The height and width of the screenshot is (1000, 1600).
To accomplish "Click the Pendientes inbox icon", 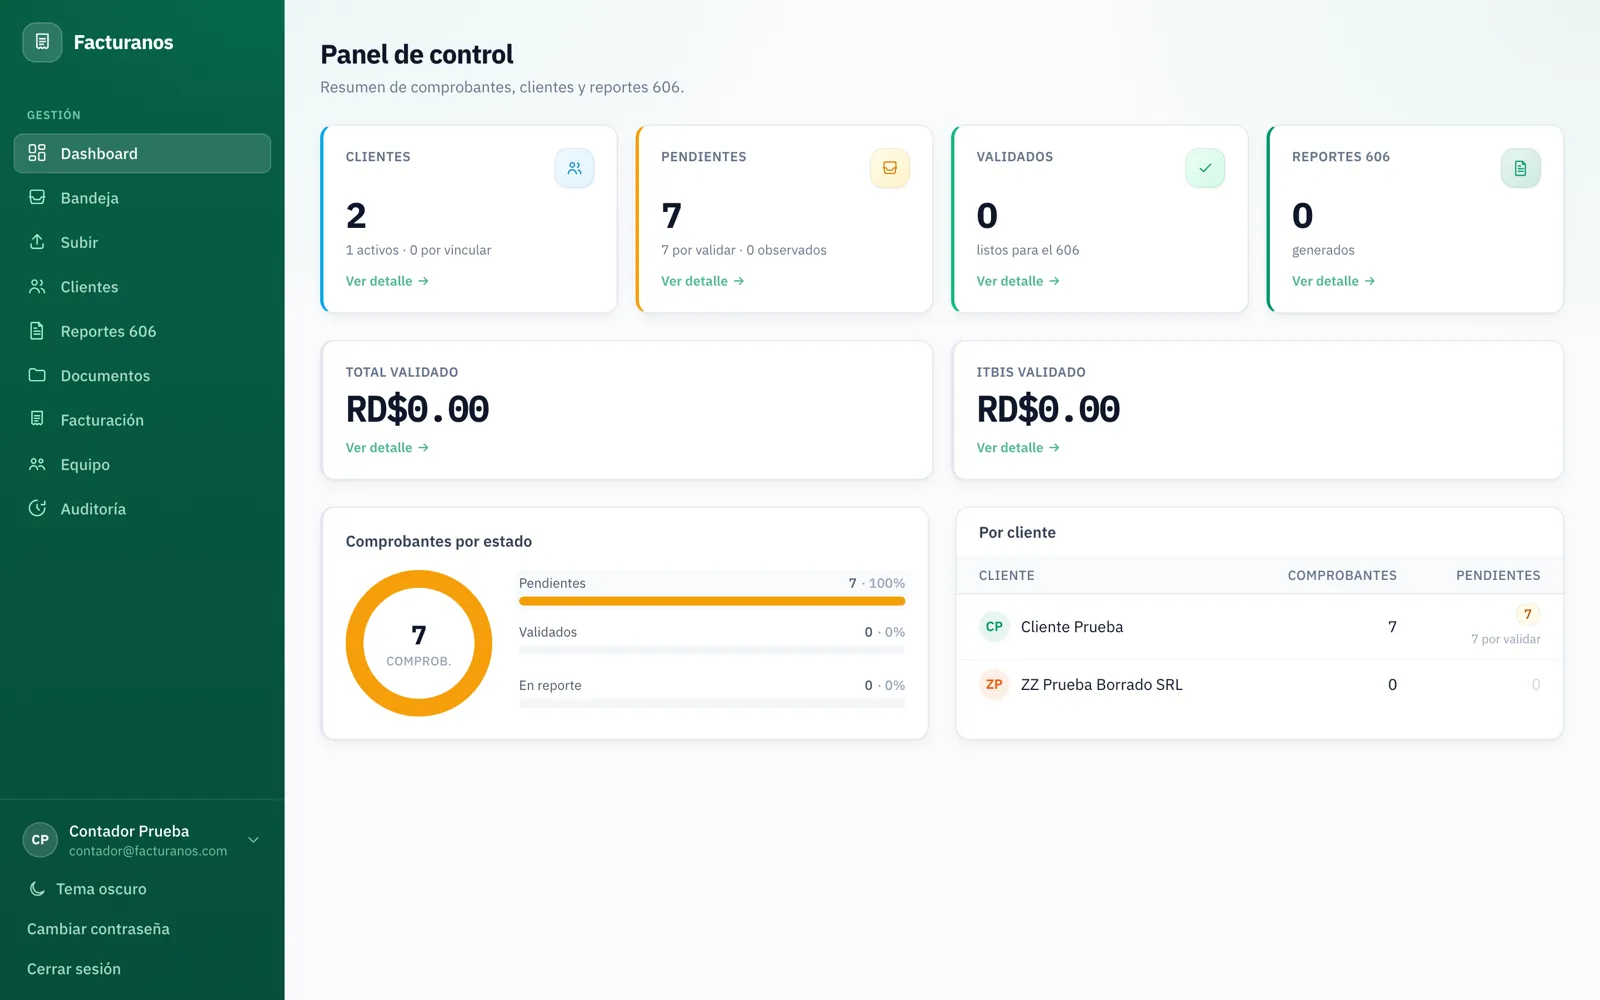I will [x=889, y=168].
